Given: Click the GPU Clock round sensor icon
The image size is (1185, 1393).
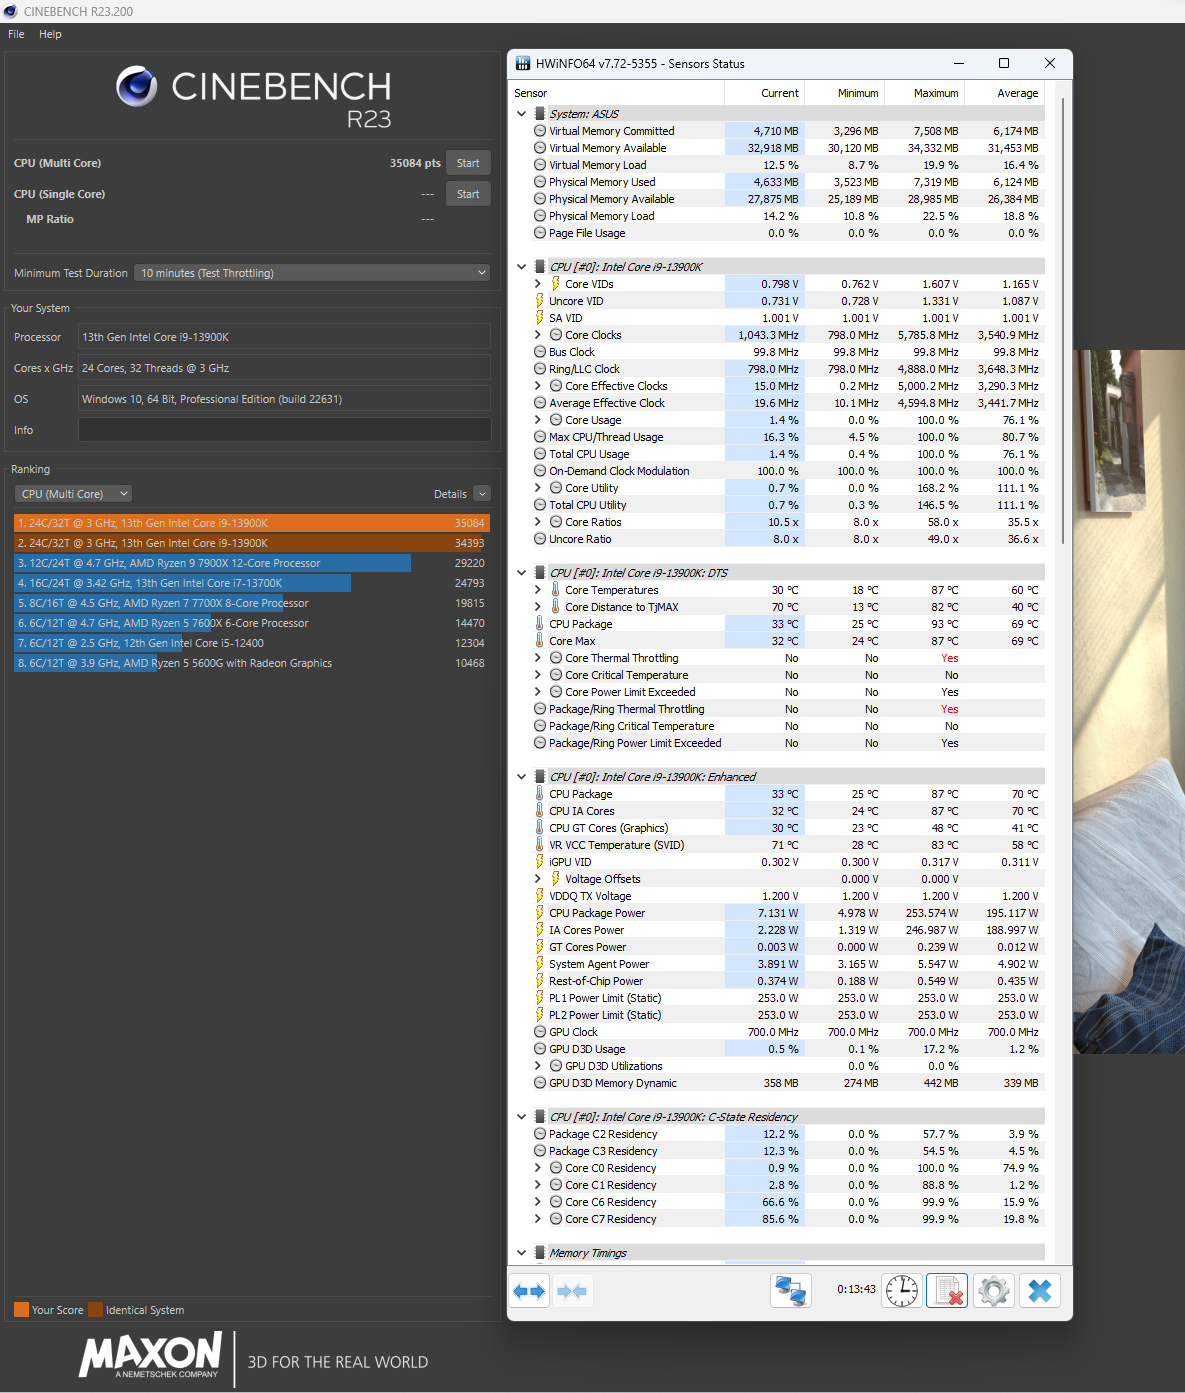Looking at the screenshot, I should 540,1032.
